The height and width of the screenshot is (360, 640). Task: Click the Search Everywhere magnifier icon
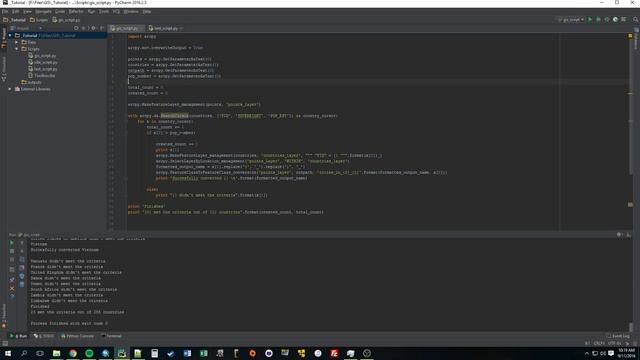coord(635,20)
